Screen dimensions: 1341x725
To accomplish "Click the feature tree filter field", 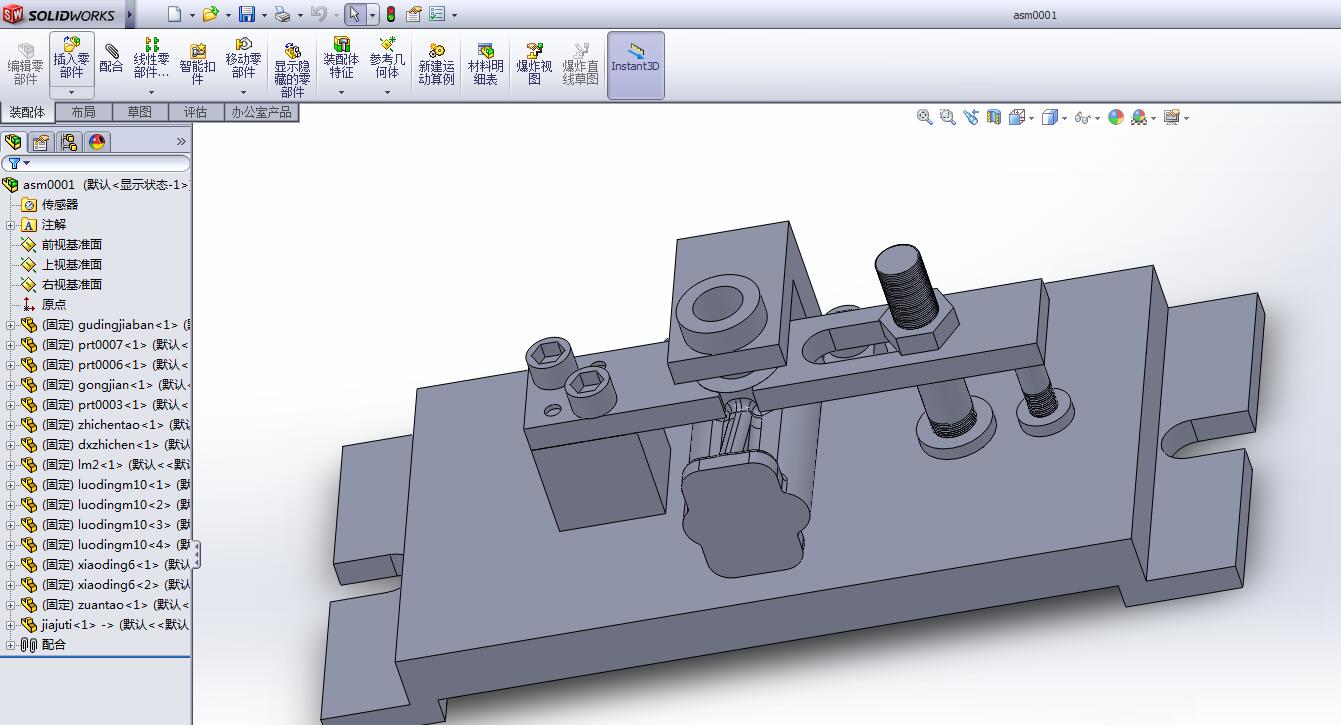I will (96, 163).
